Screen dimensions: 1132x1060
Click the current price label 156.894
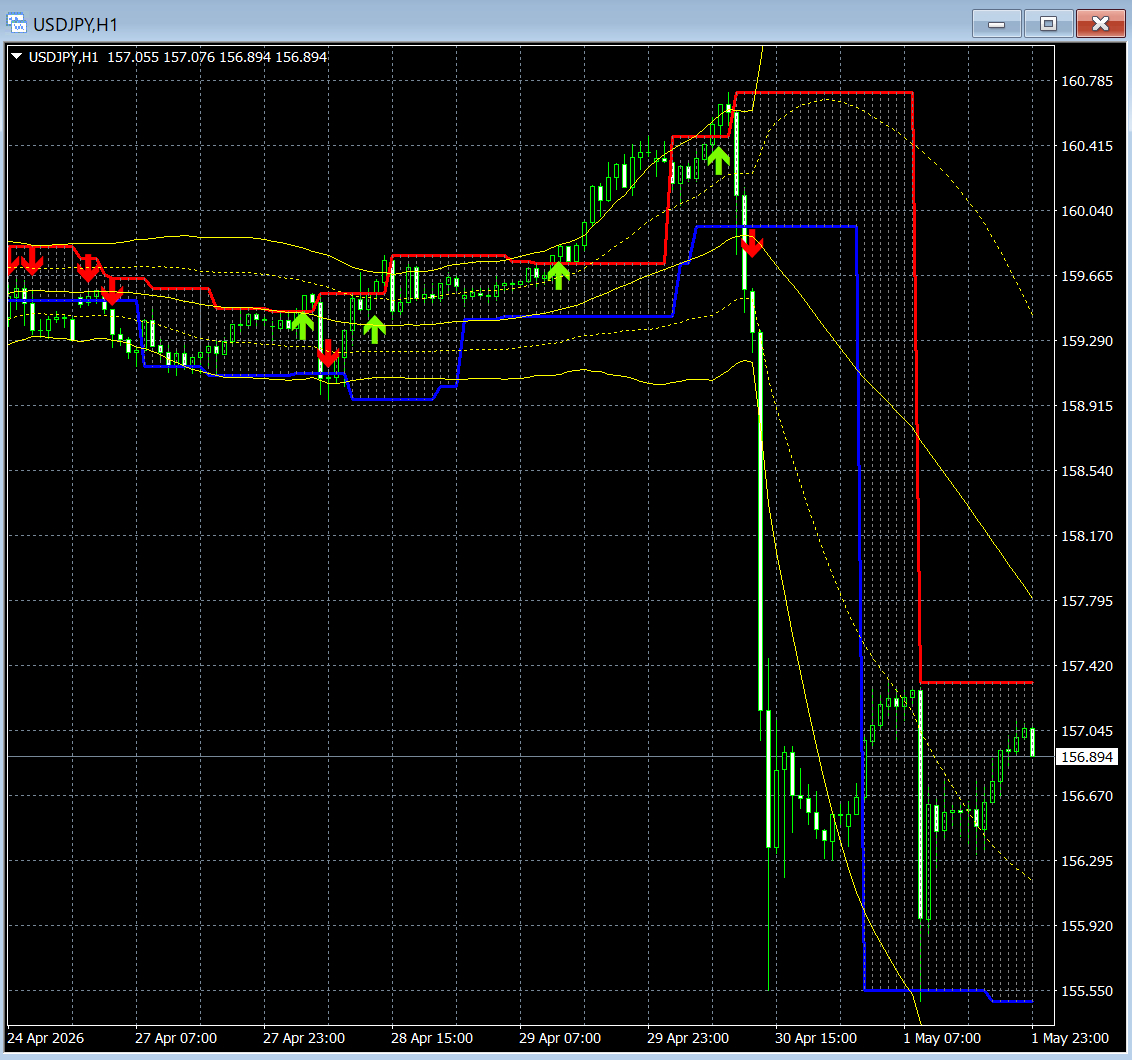click(1087, 757)
